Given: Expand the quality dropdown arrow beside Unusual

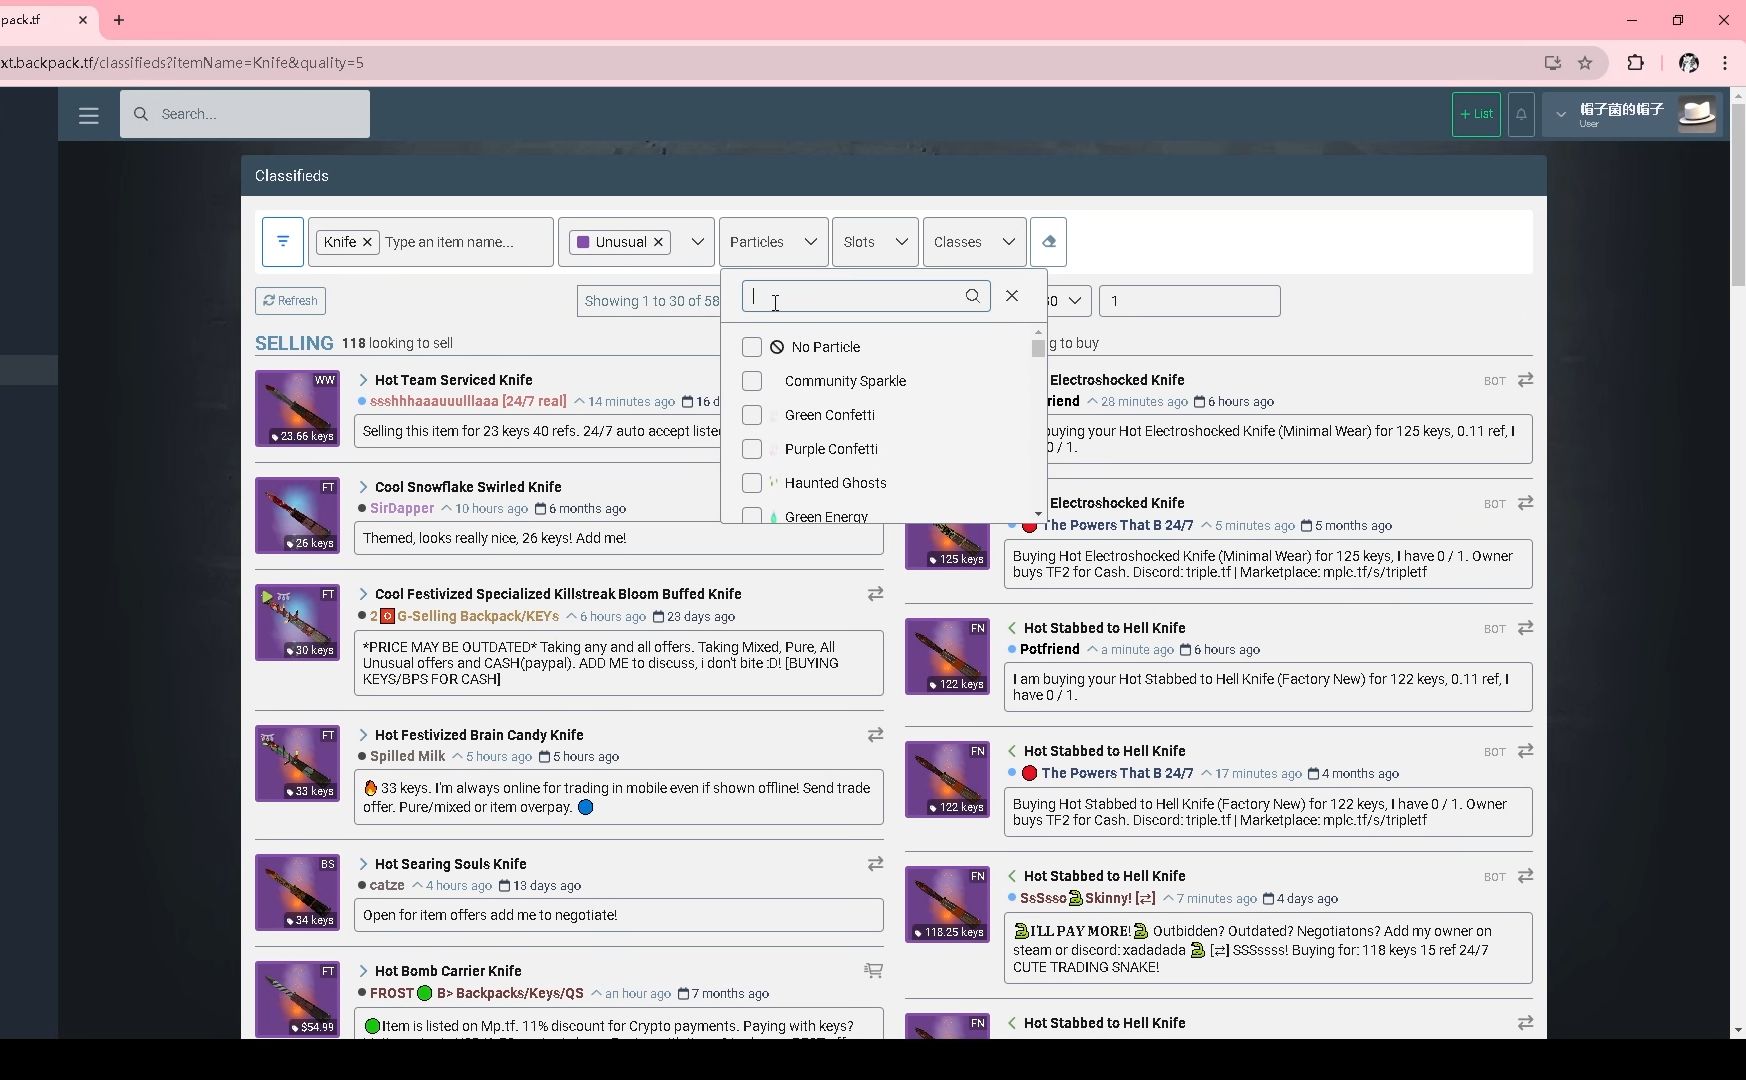Looking at the screenshot, I should pos(697,242).
